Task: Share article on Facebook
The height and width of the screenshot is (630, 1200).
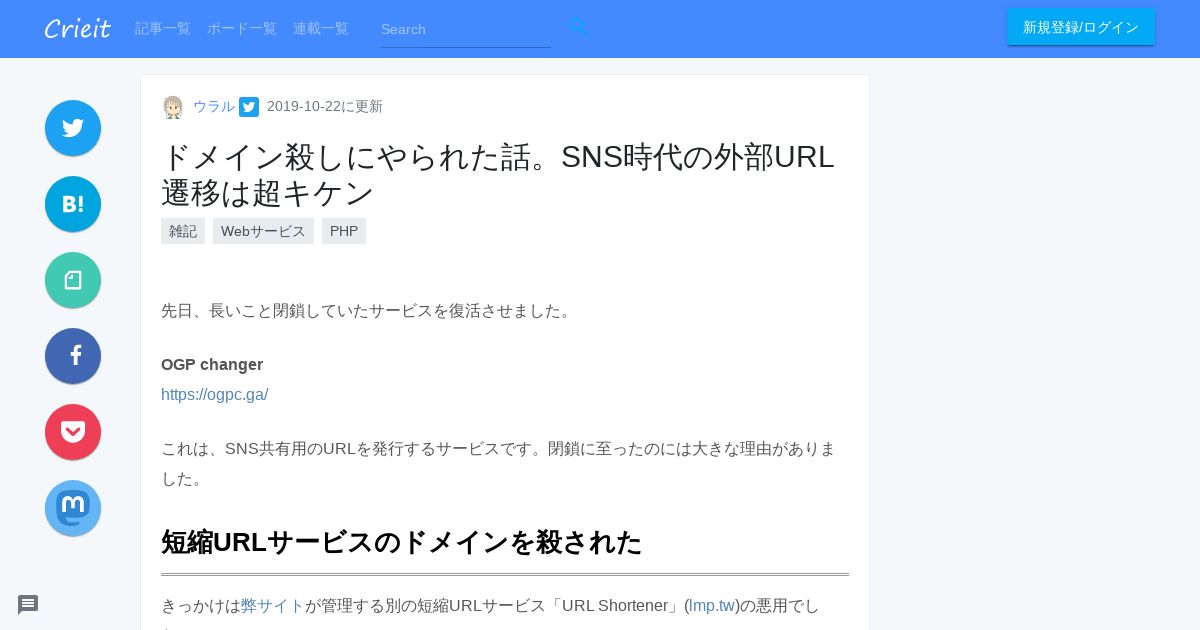Action: [73, 356]
